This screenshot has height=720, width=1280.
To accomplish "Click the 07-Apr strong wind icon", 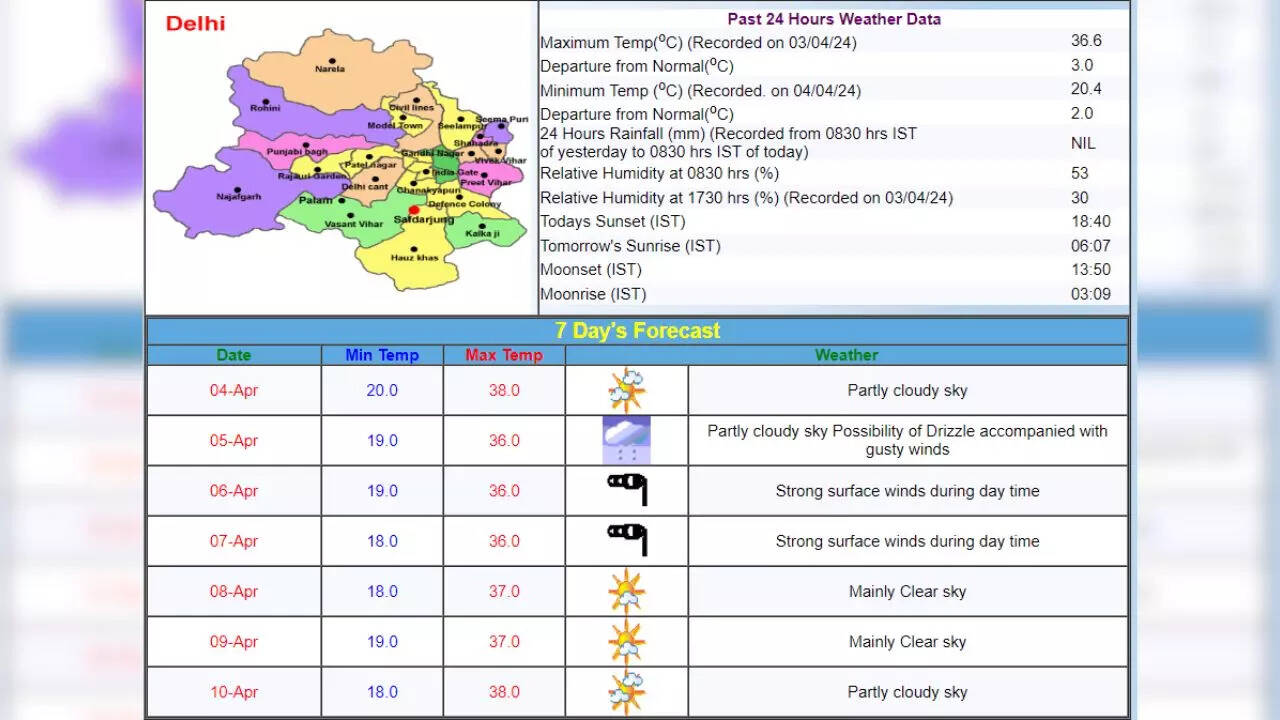I will point(627,540).
